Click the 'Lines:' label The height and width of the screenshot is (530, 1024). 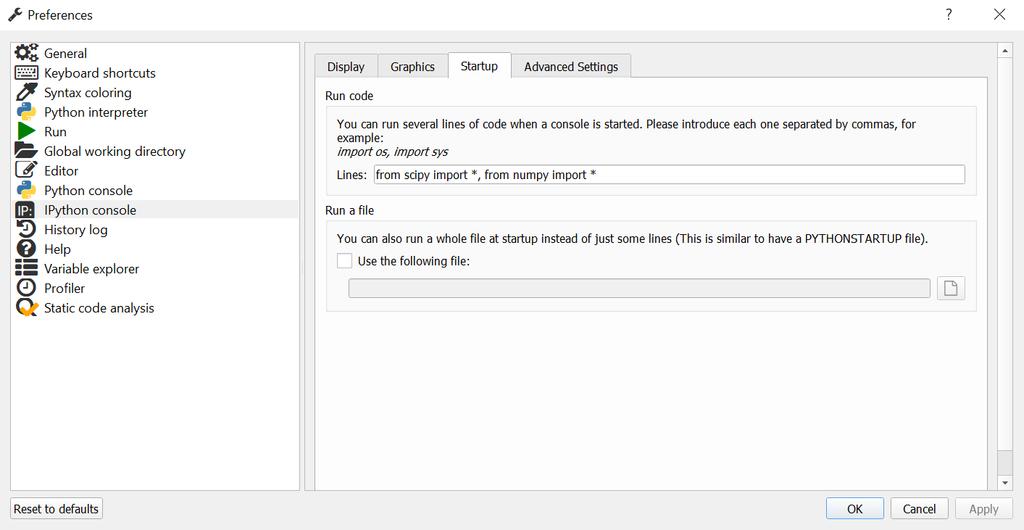tap(352, 175)
